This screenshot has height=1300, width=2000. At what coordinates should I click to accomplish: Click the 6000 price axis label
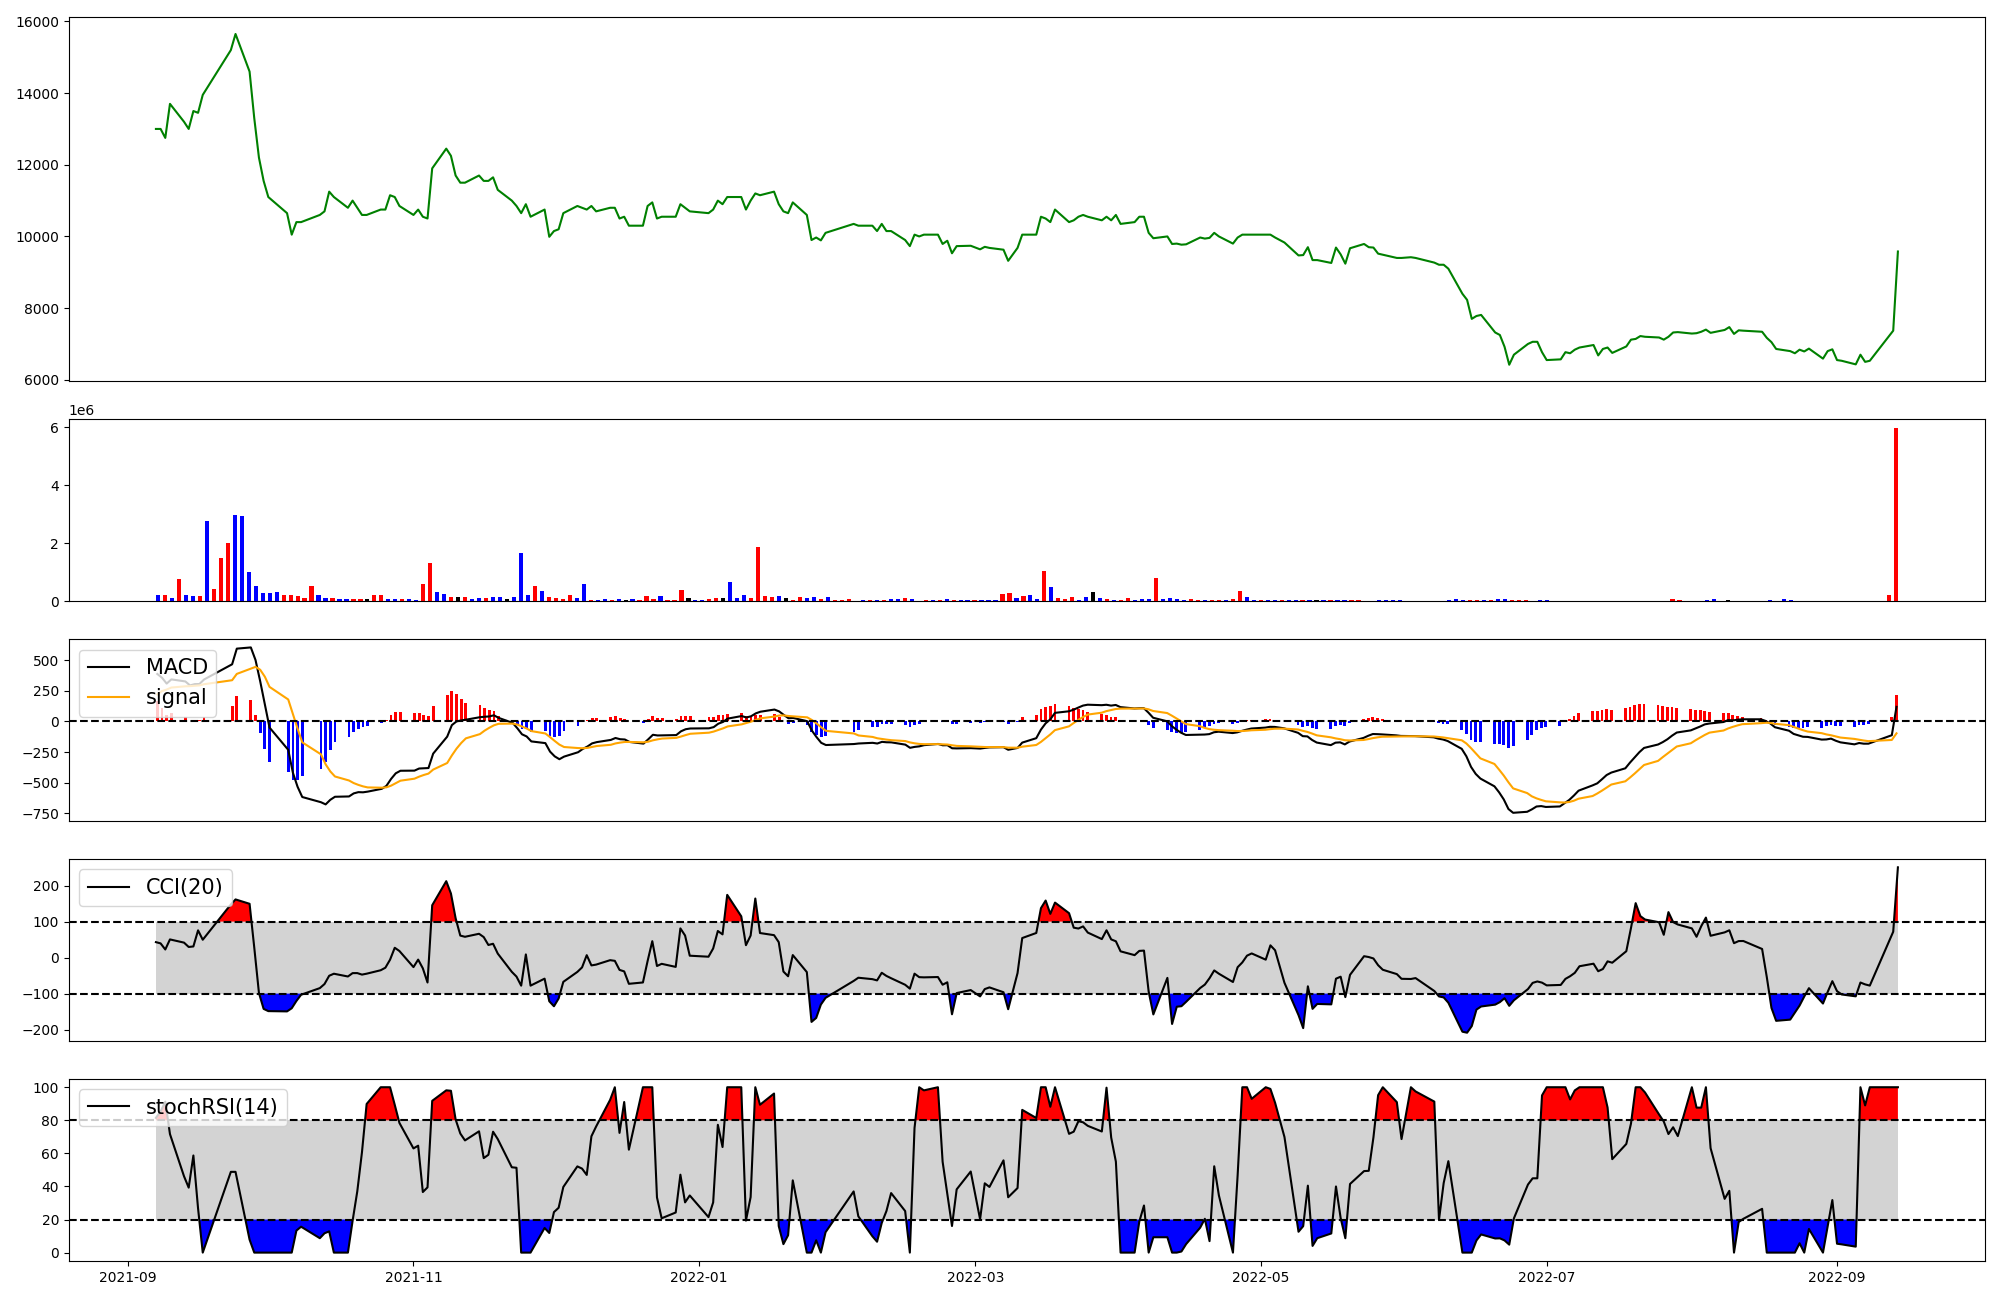pyautogui.click(x=40, y=380)
